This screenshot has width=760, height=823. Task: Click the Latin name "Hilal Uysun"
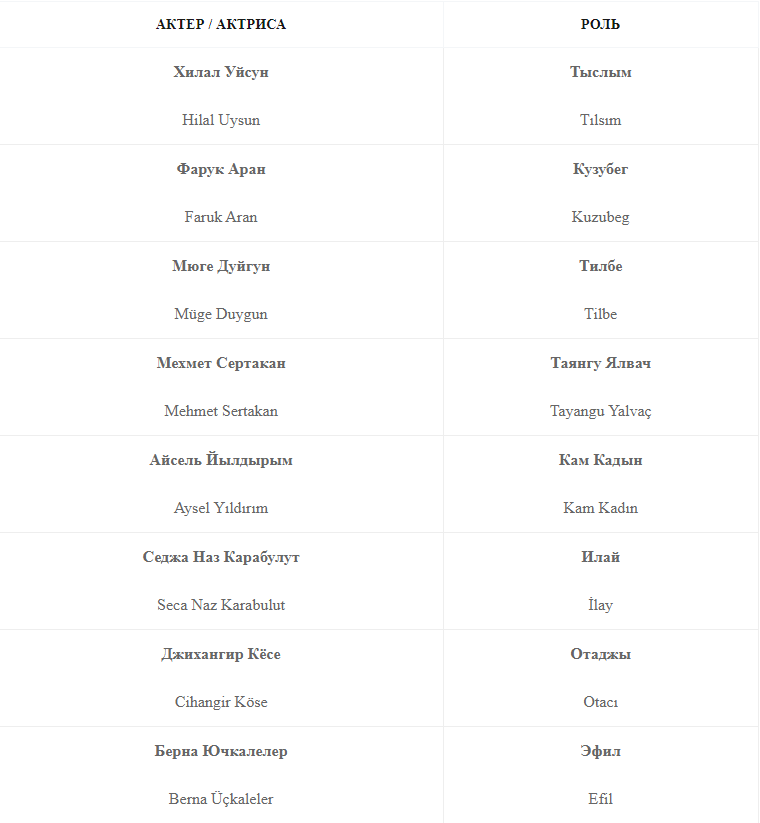coord(221,120)
